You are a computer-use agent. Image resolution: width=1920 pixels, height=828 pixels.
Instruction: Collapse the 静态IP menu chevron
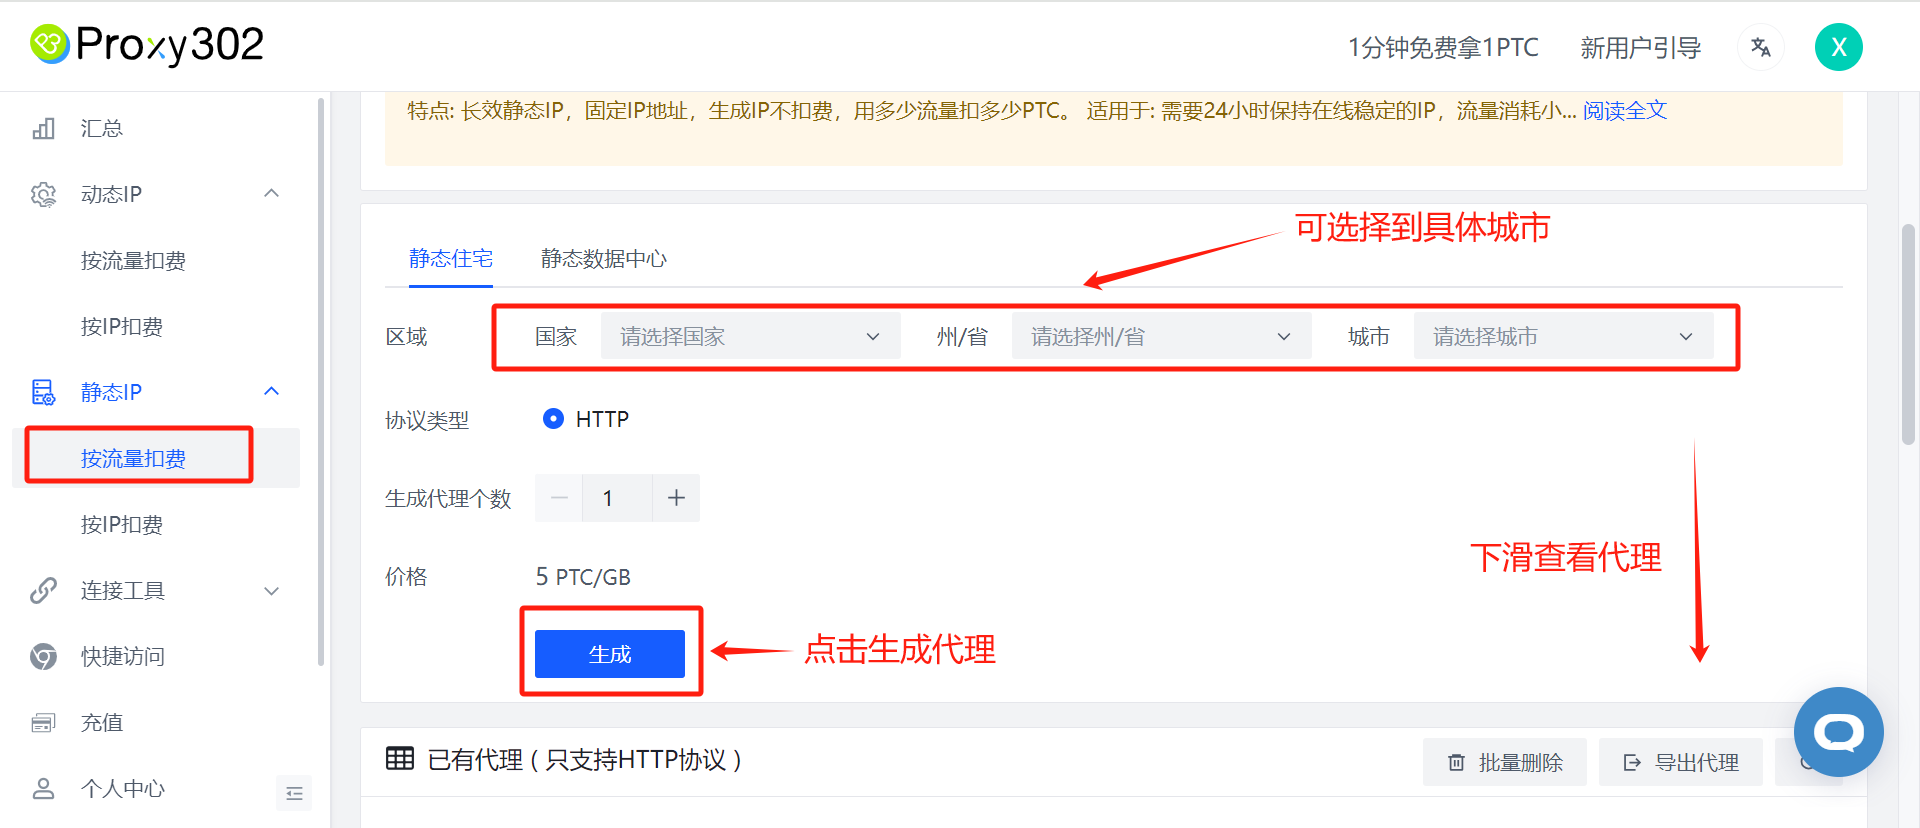(x=271, y=391)
